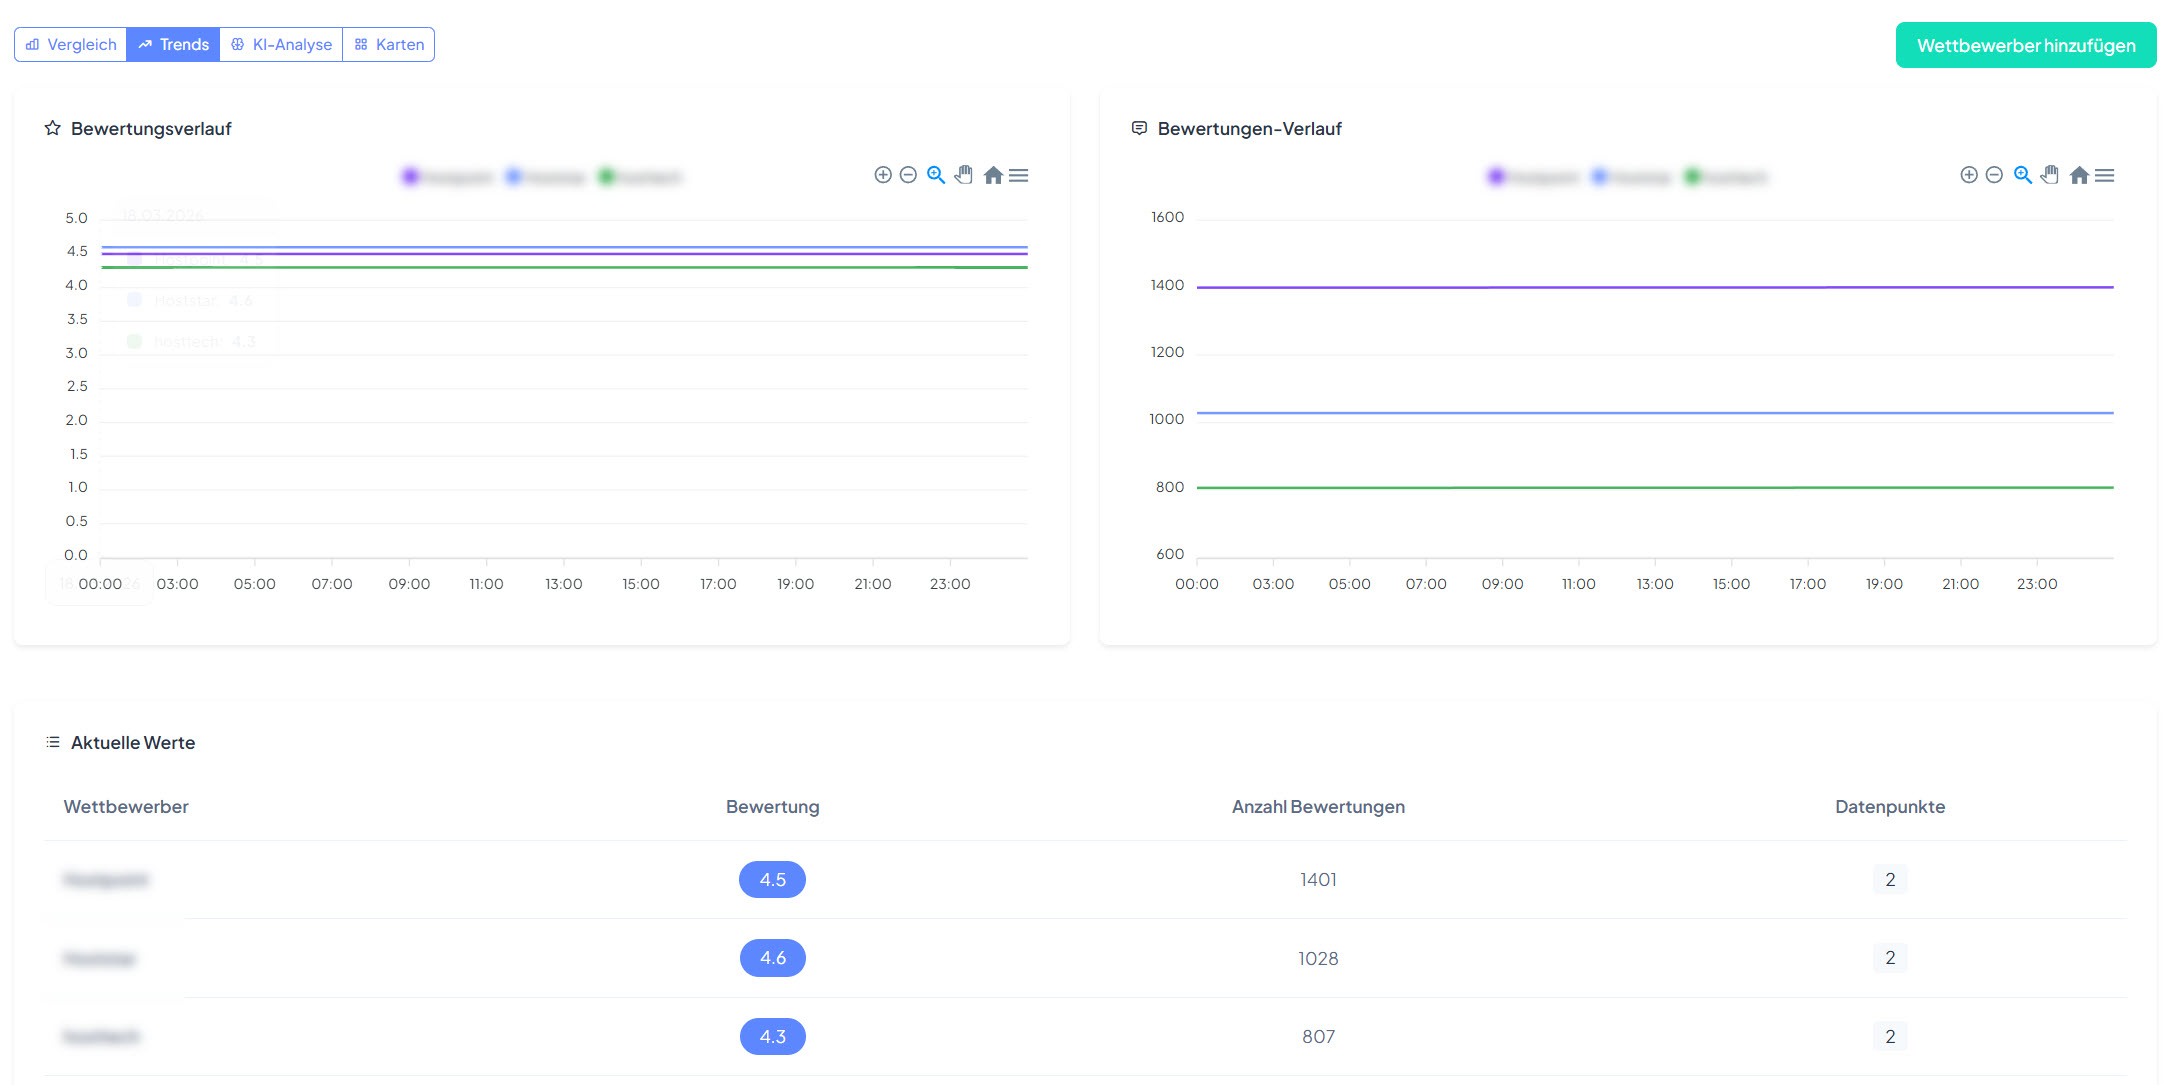The height and width of the screenshot is (1085, 2169).
Task: Open the KI-Analyse tab
Action: click(x=281, y=45)
